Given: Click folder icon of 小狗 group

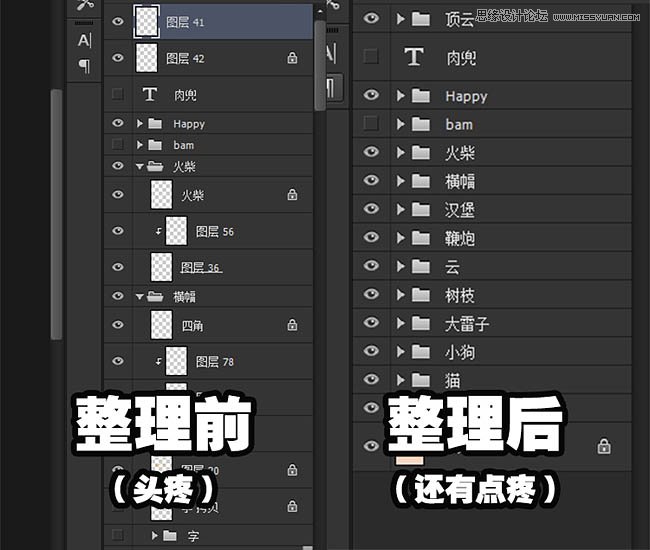Looking at the screenshot, I should coord(420,351).
